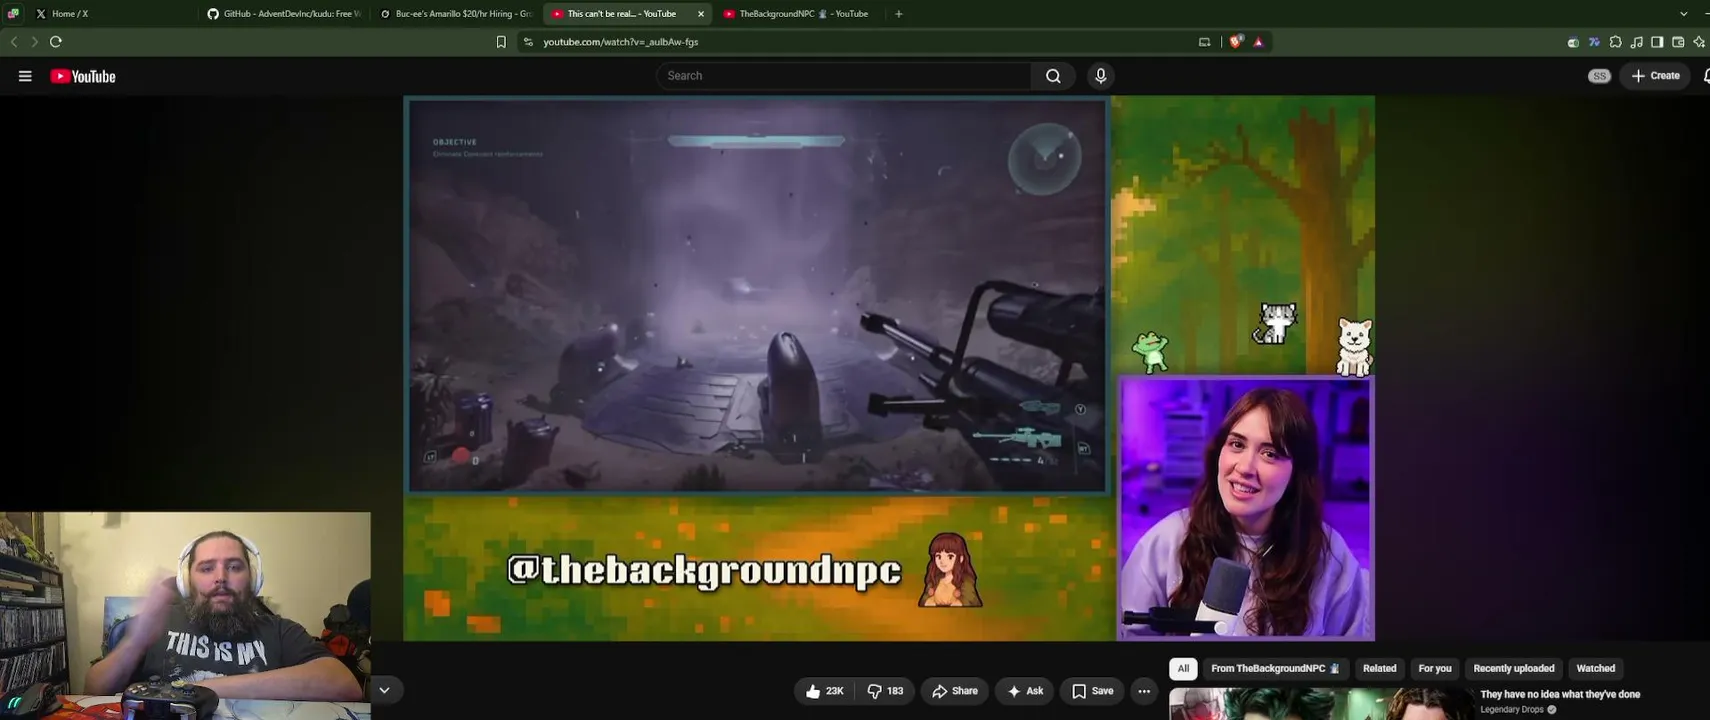Like the video (23K)

pyautogui.click(x=825, y=691)
